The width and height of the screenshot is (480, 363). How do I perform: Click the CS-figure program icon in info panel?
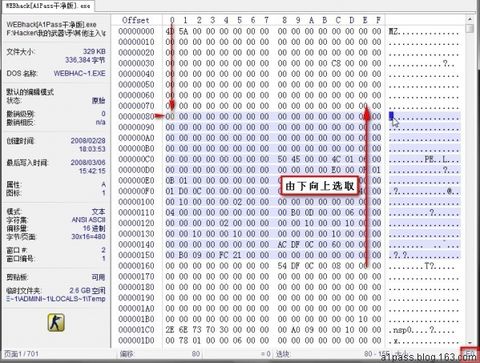click(56, 322)
